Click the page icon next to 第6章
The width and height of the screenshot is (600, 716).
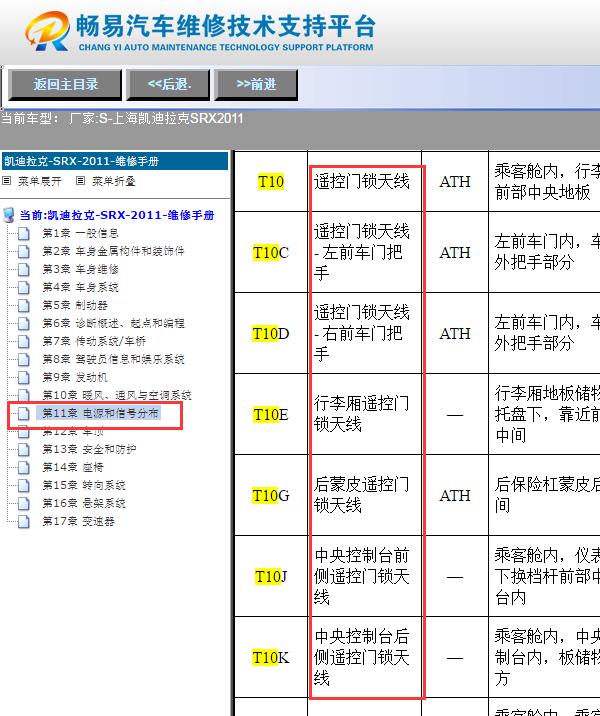coord(24,323)
